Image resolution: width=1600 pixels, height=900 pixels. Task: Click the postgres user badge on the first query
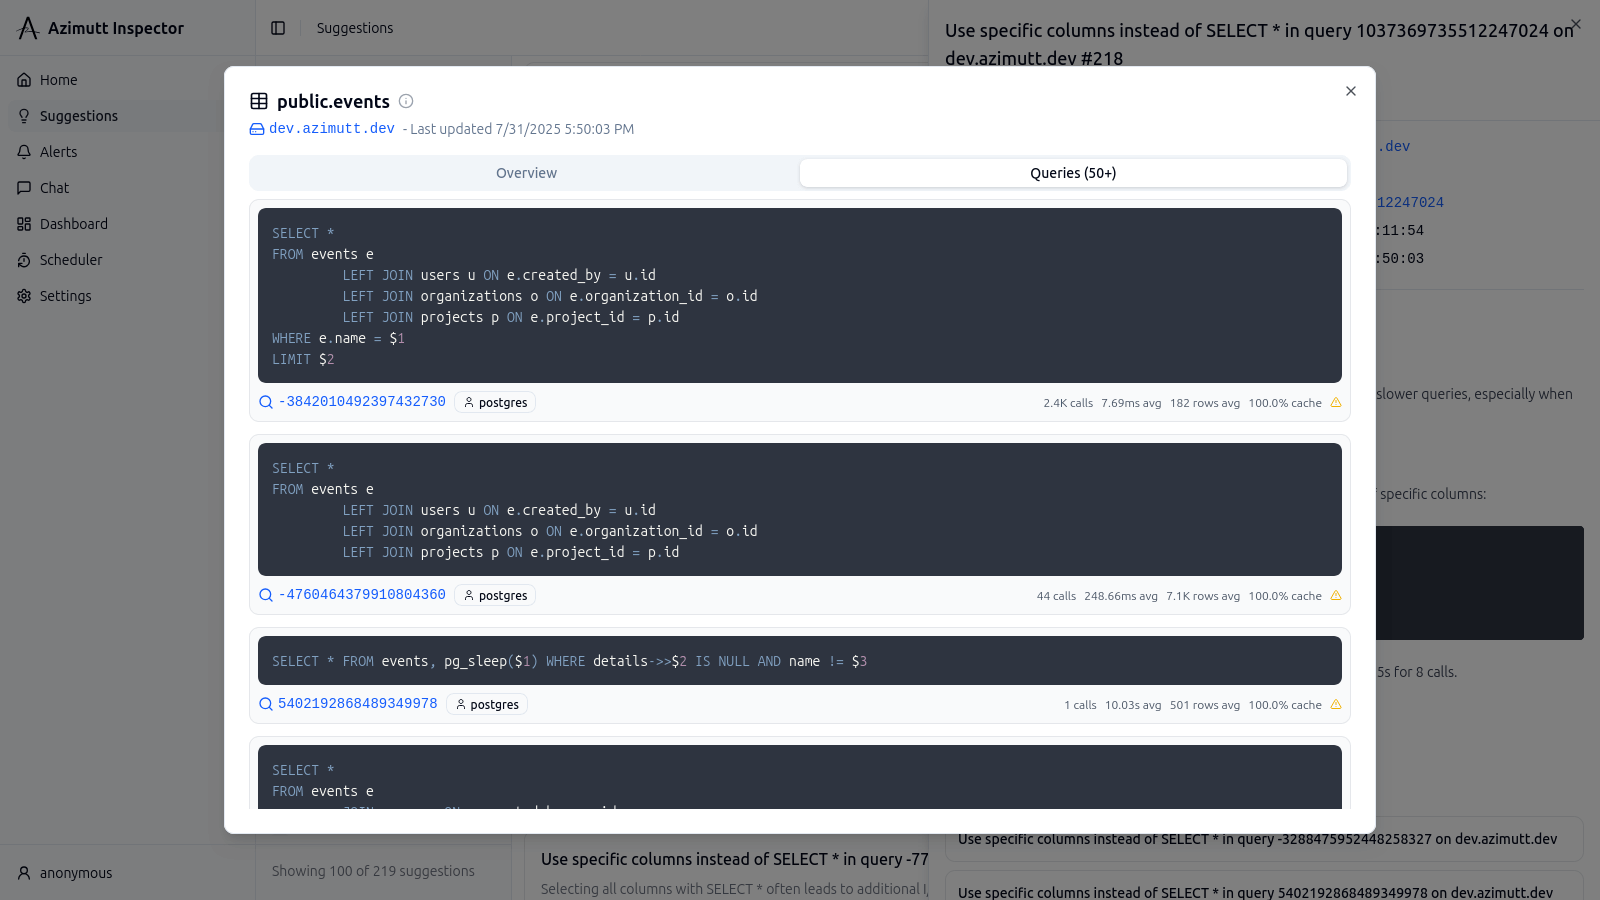pos(495,403)
